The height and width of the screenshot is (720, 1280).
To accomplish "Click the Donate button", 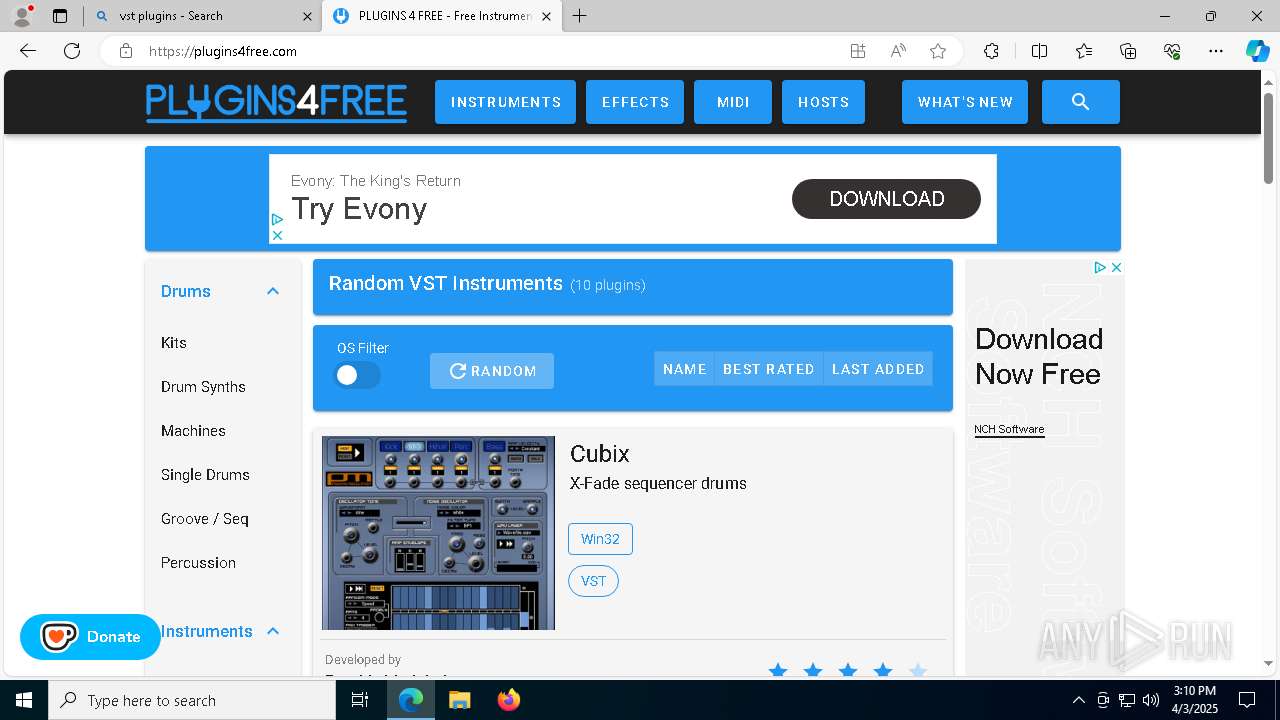I will (x=90, y=637).
